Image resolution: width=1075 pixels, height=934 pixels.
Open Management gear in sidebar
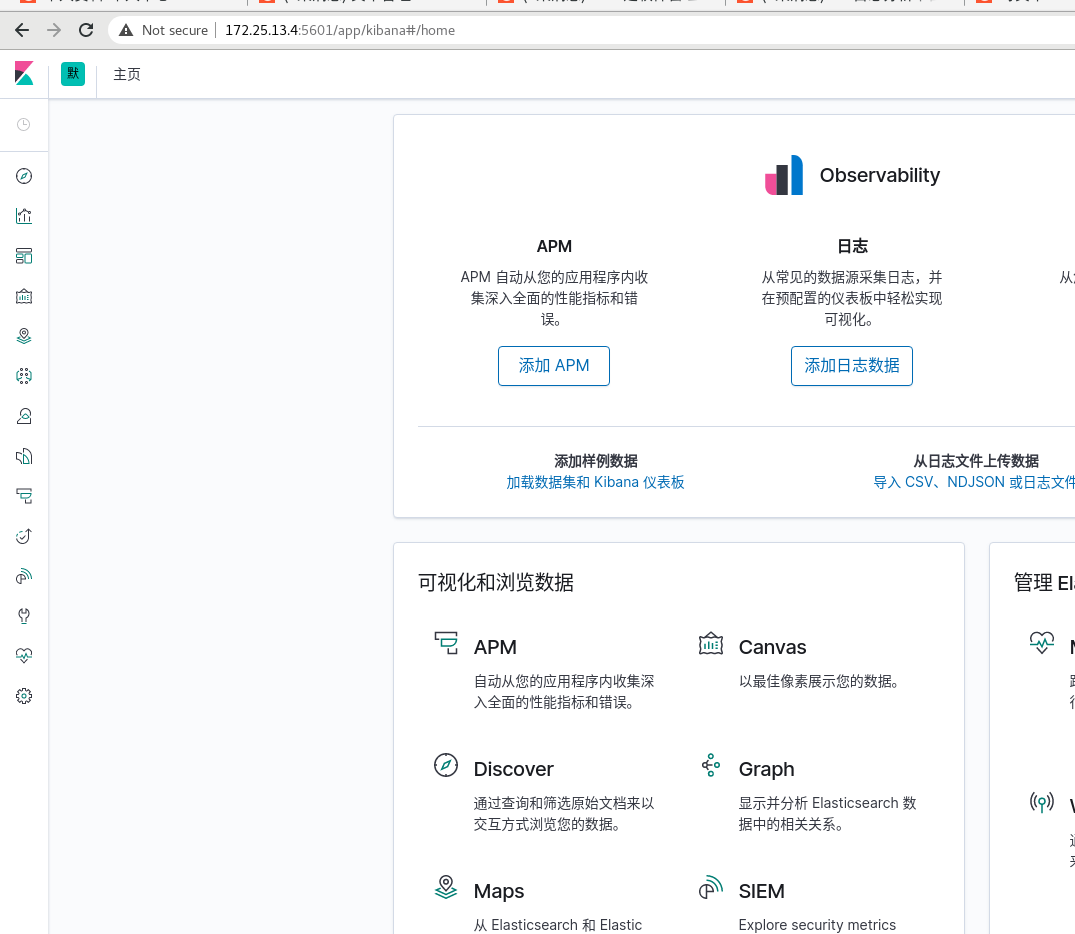pos(24,696)
